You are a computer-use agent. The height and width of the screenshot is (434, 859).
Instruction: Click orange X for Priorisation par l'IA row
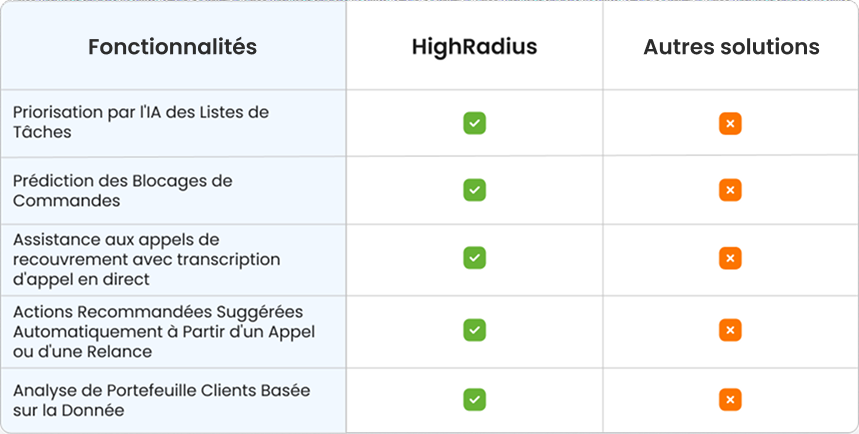[730, 124]
